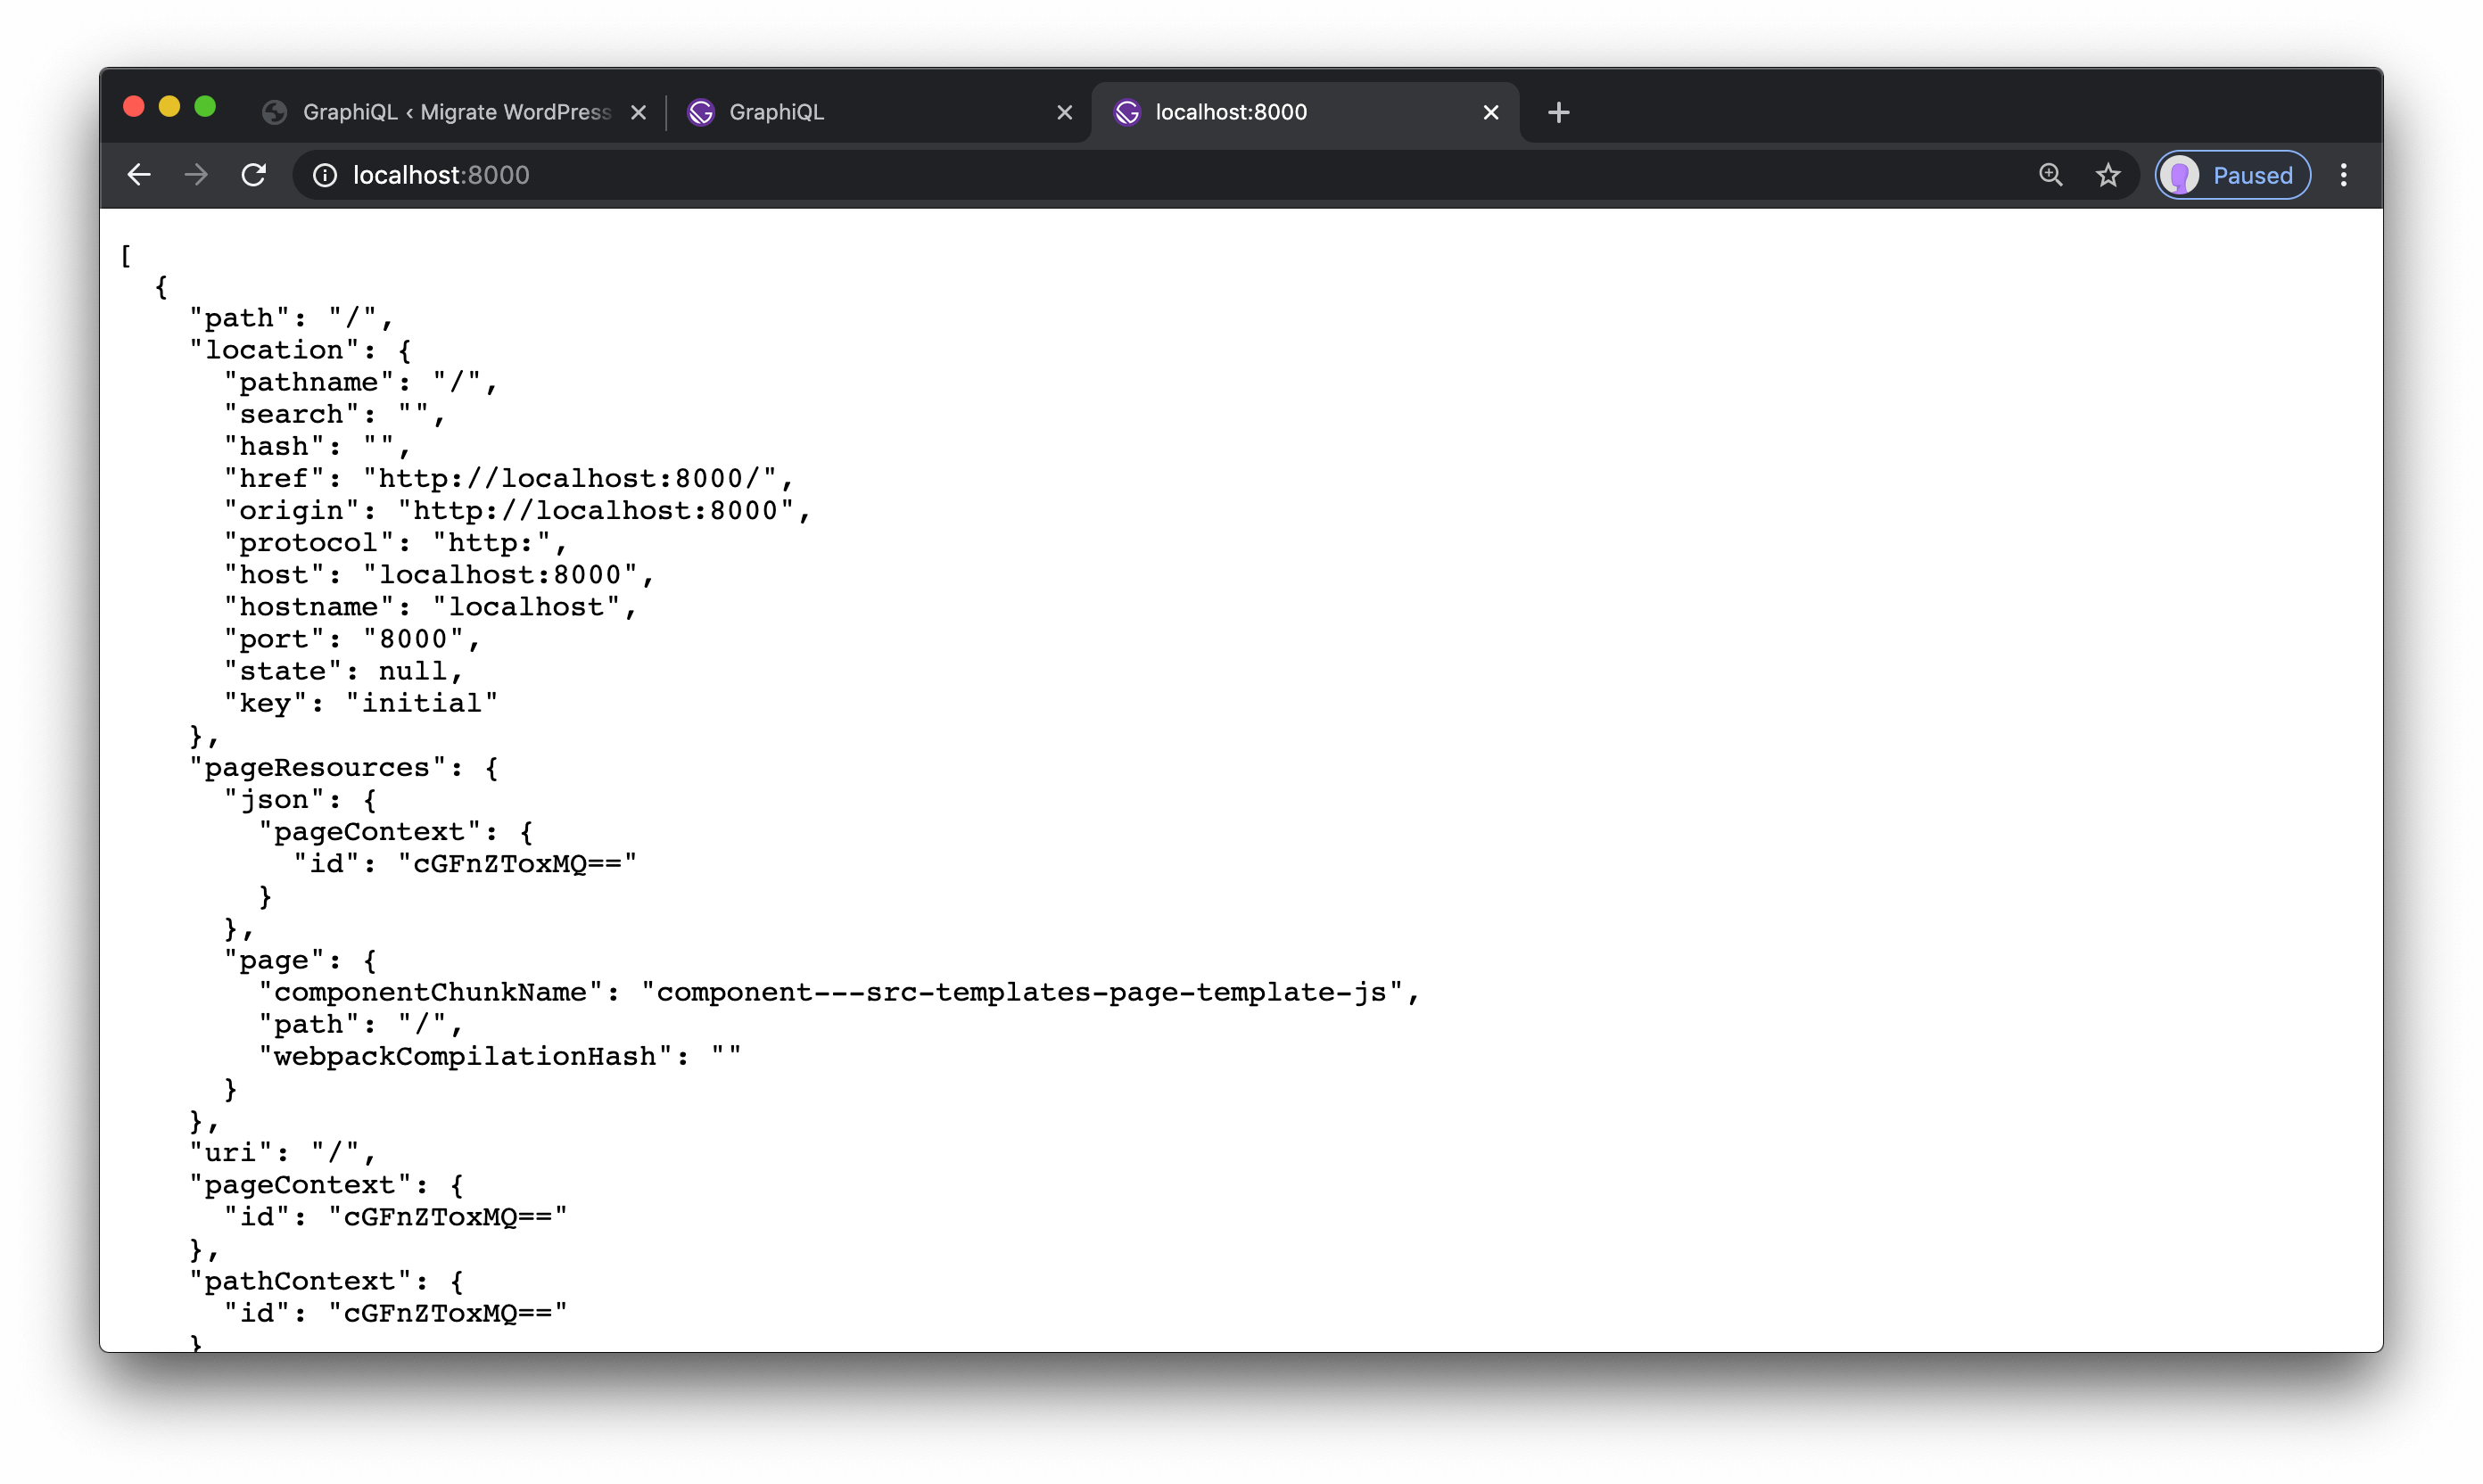The image size is (2483, 1484).
Task: Click the globe favicon on the Migrate WordPress tab
Action: click(275, 112)
